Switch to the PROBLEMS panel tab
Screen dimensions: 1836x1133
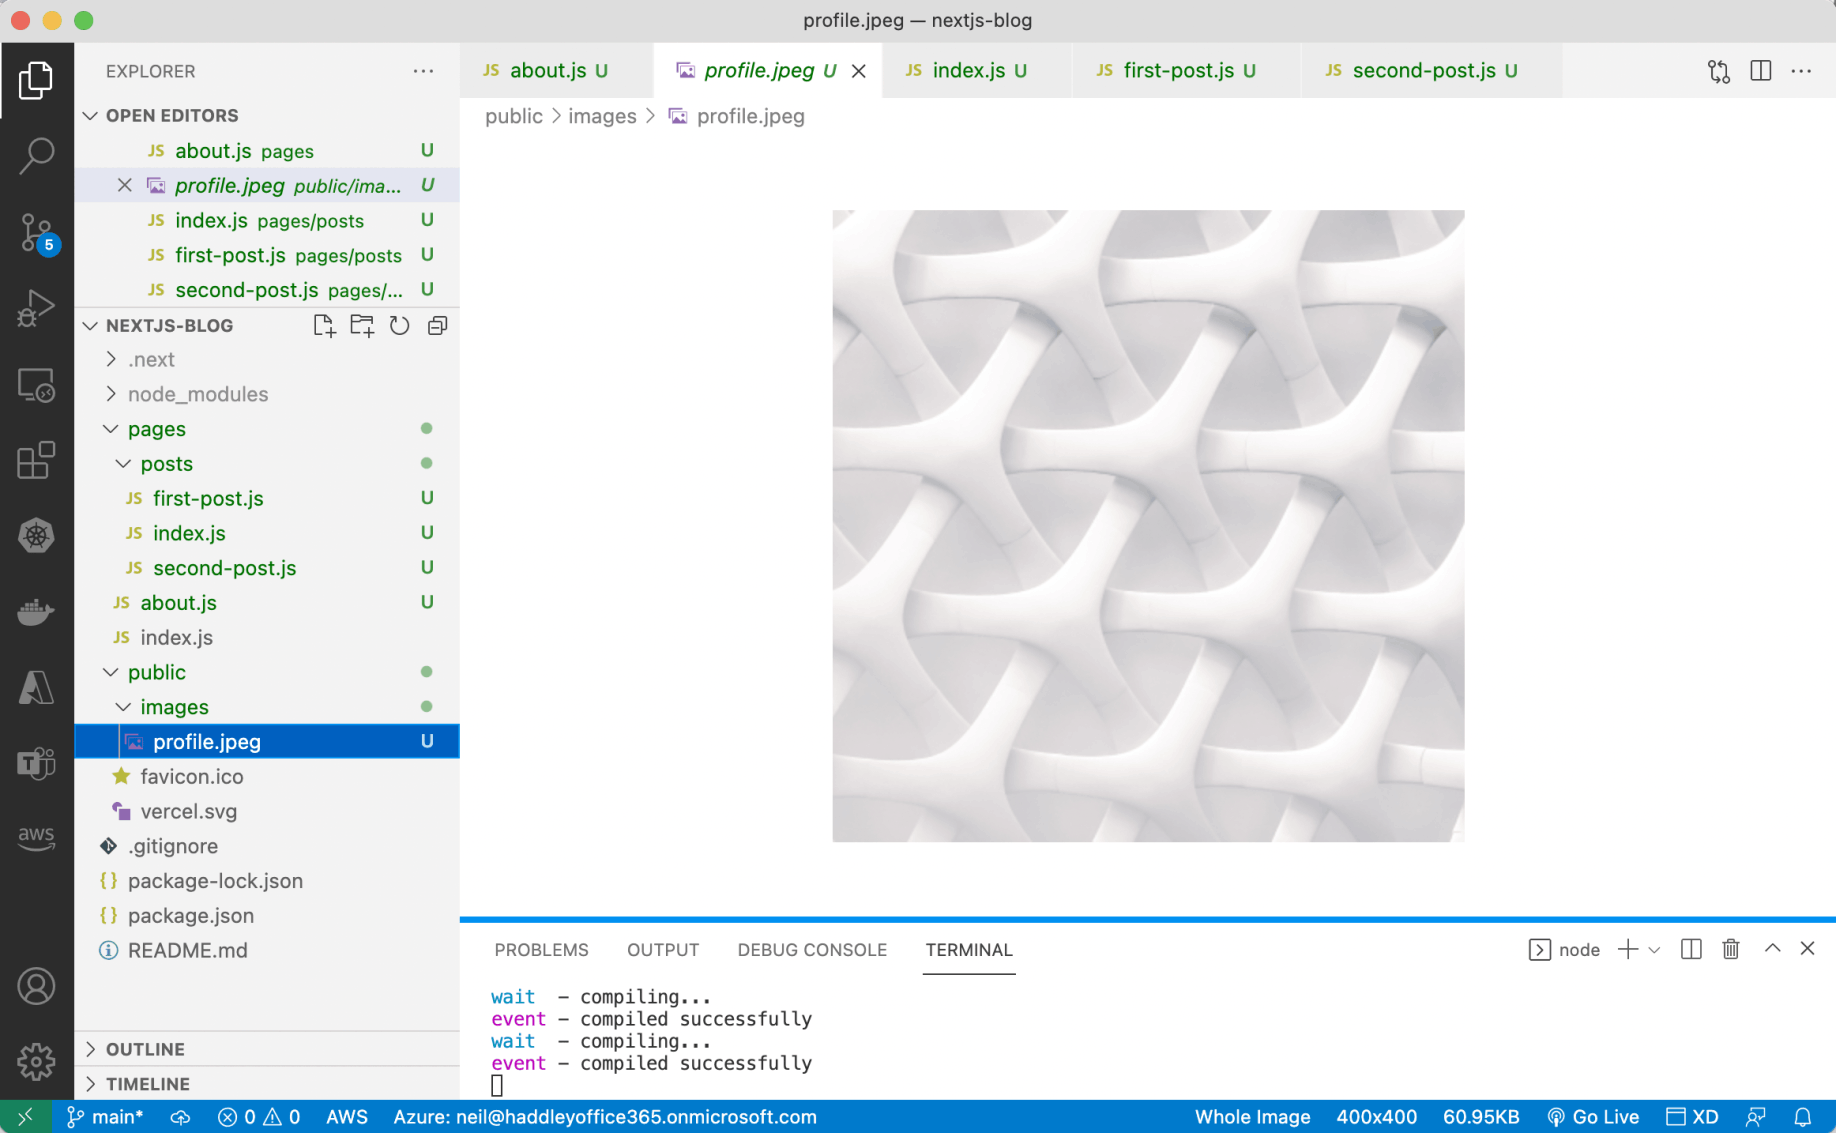point(541,950)
